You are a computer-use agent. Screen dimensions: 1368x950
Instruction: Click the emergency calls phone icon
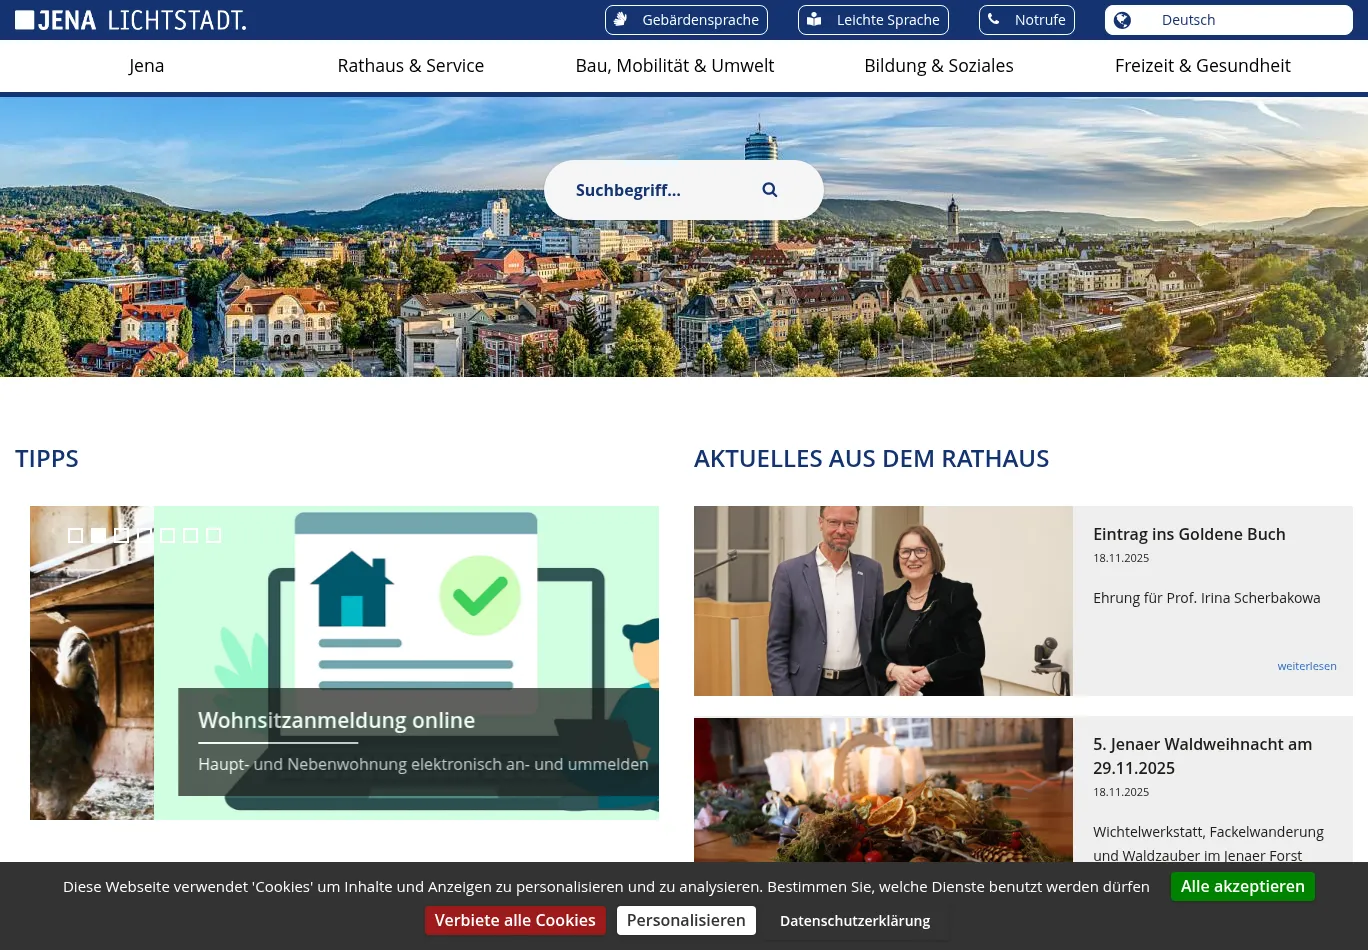click(993, 20)
